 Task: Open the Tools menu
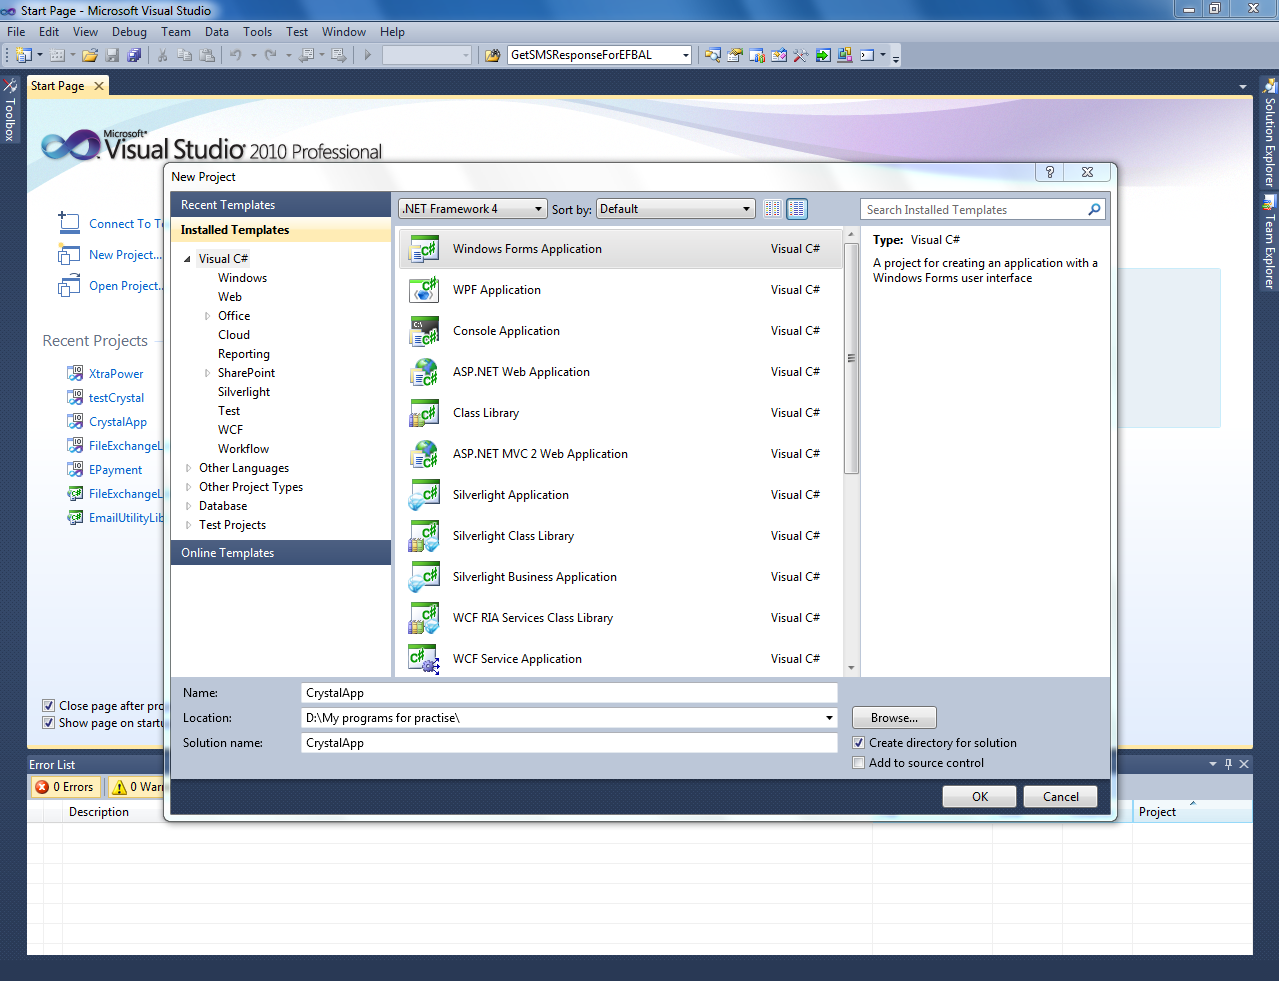click(257, 32)
